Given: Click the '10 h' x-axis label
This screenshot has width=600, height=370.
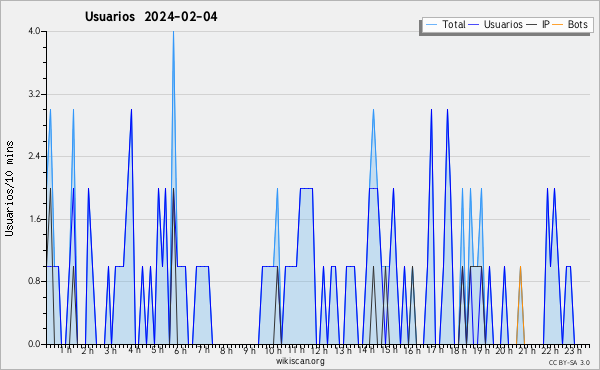Looking at the screenshot, I should coord(273,351).
